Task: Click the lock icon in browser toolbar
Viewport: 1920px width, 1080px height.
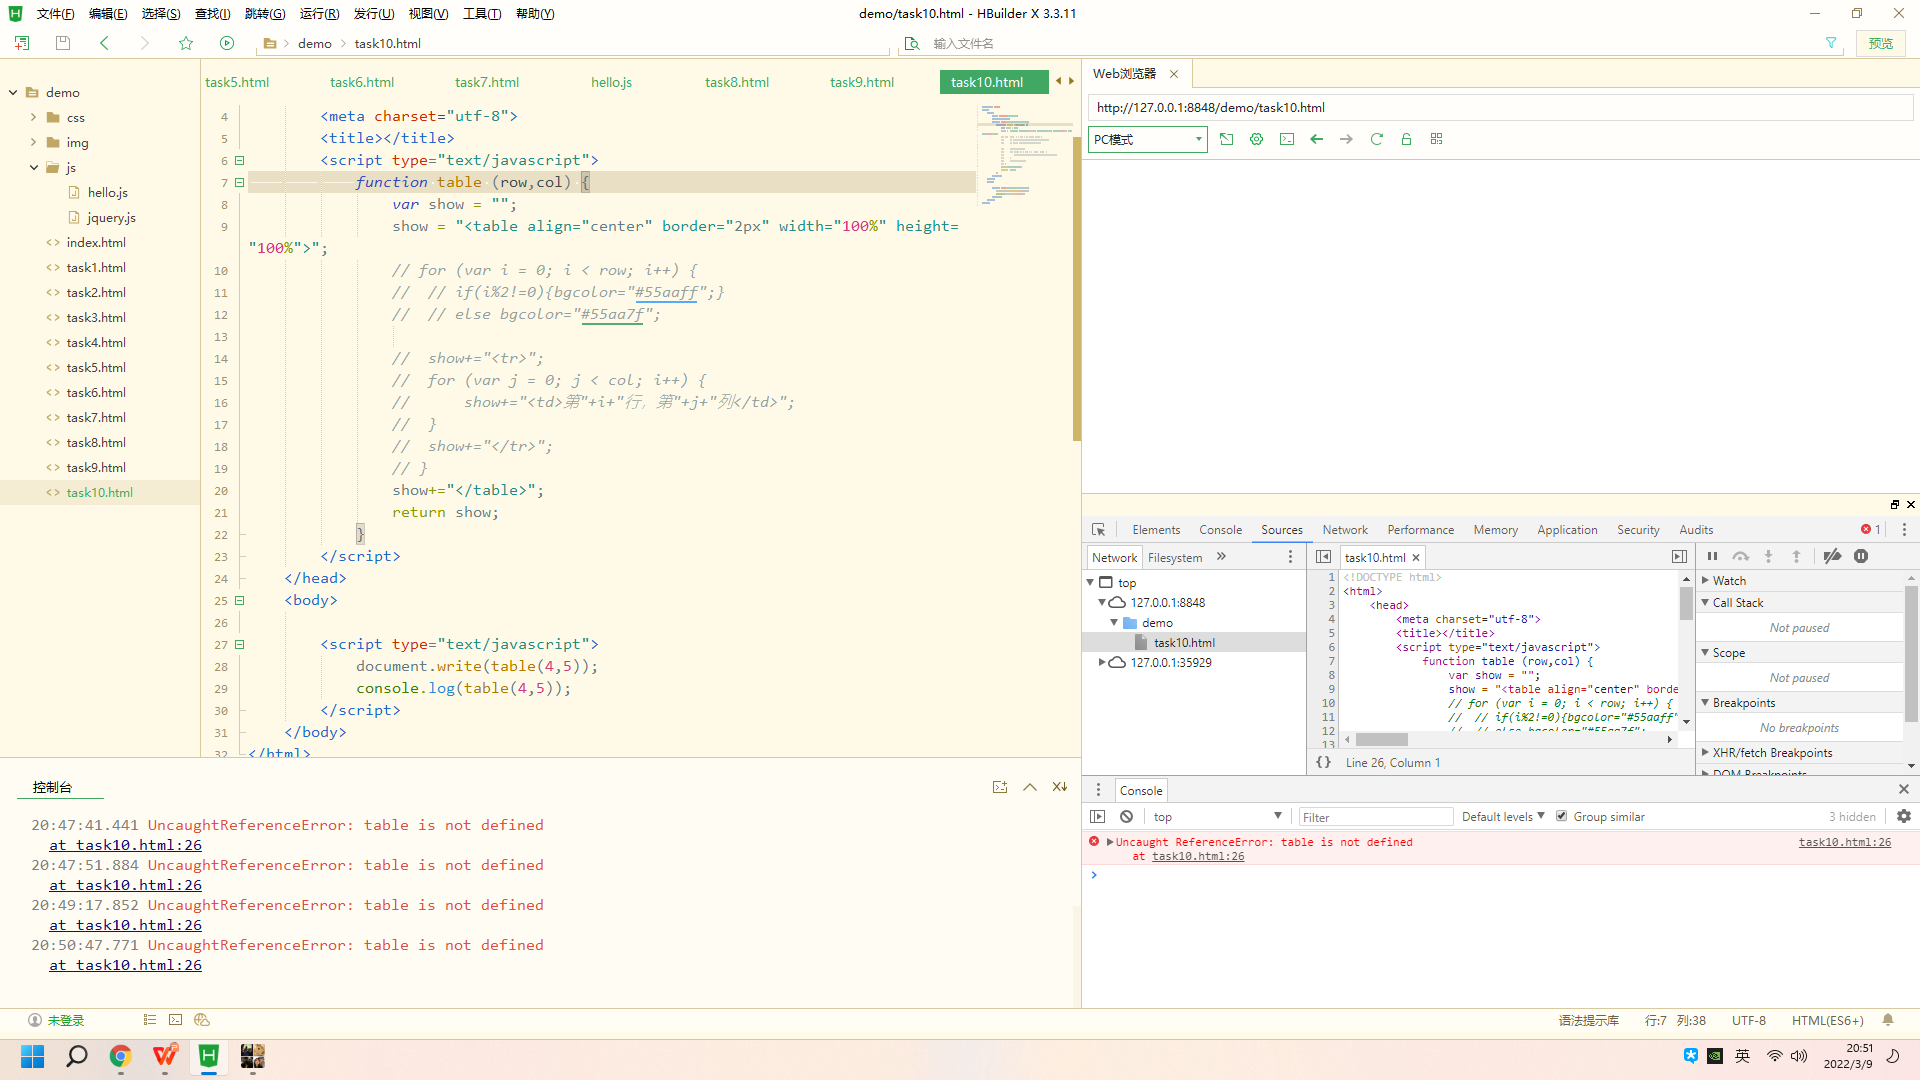Action: pyautogui.click(x=1407, y=139)
